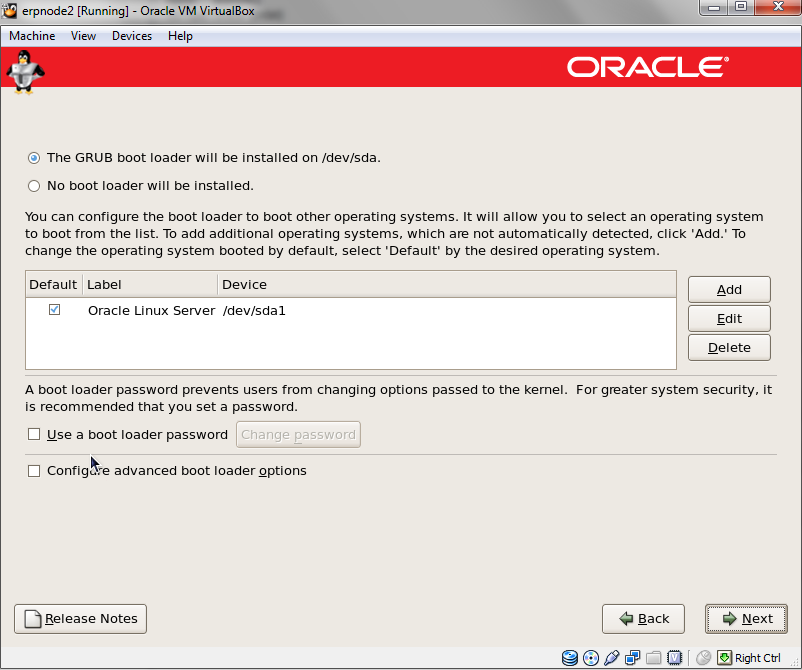Screen dimensions: 802x670
Task: Click the optical CD/DVD drive status icon
Action: click(591, 658)
